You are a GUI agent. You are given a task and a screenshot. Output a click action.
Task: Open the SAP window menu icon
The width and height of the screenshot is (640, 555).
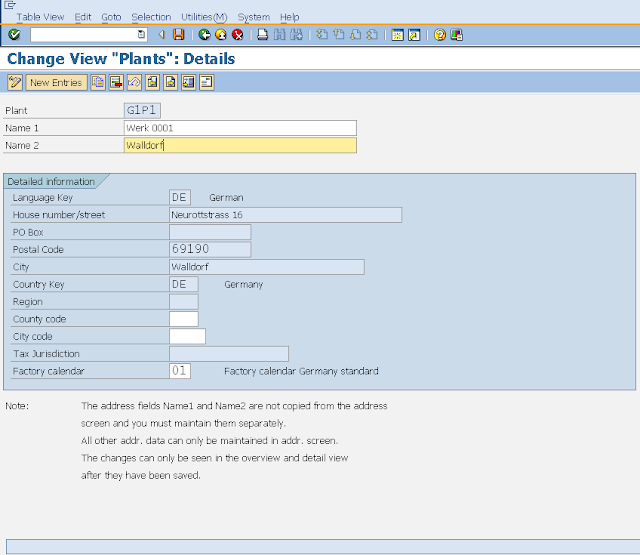click(10, 5)
